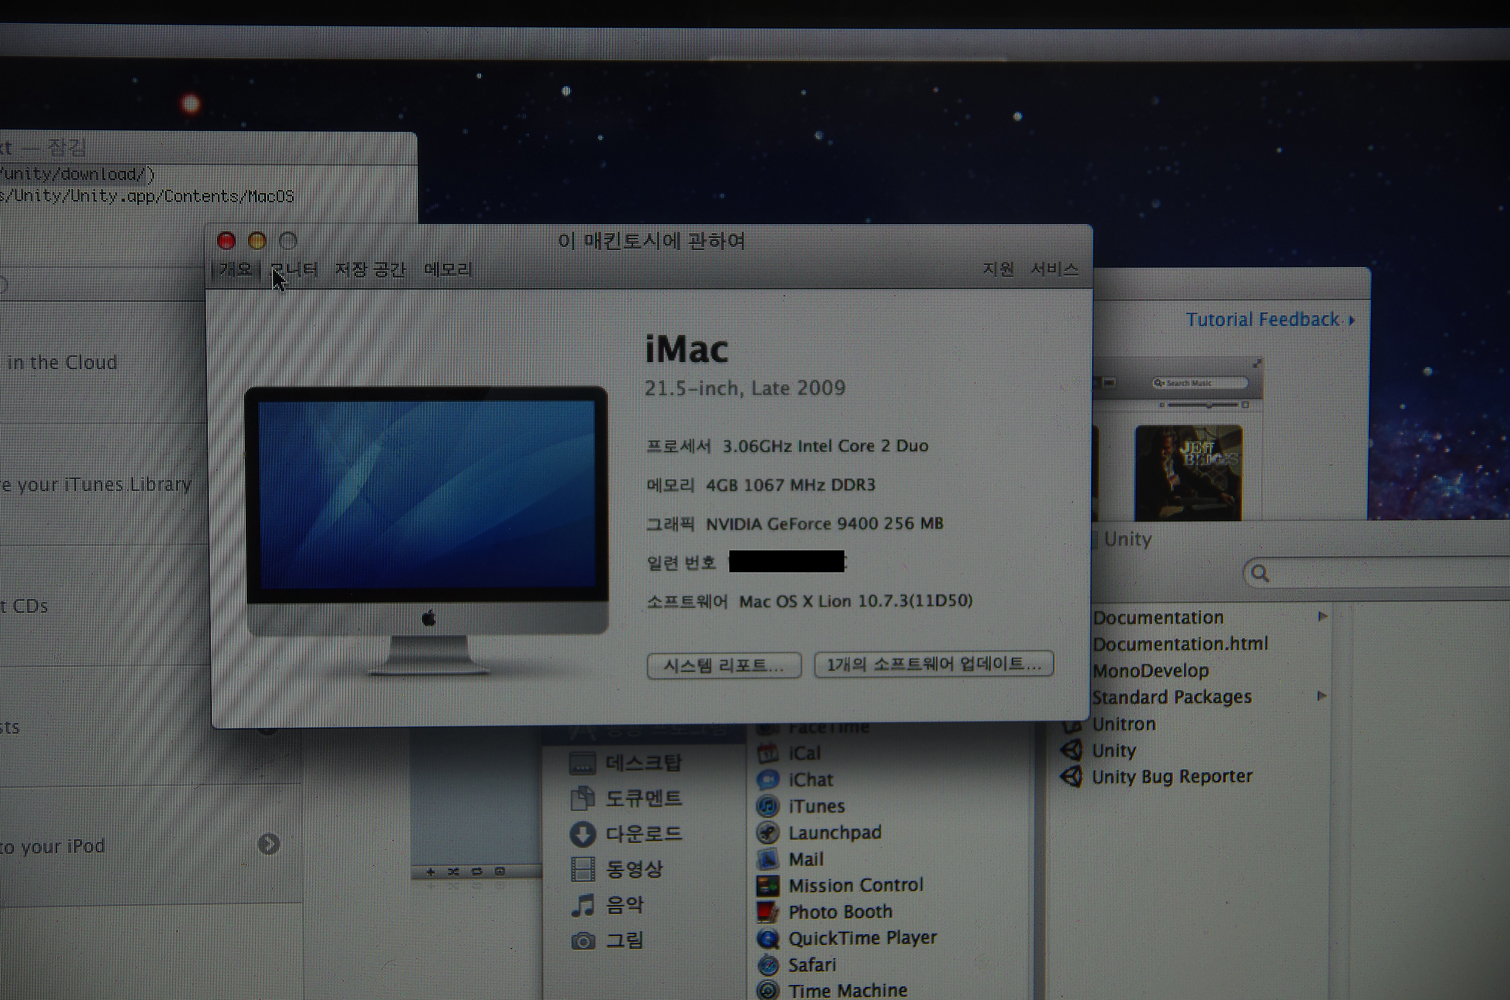The image size is (1510, 1000).
Task: Expand the Standard Packages folder arrow
Action: click(x=1322, y=696)
